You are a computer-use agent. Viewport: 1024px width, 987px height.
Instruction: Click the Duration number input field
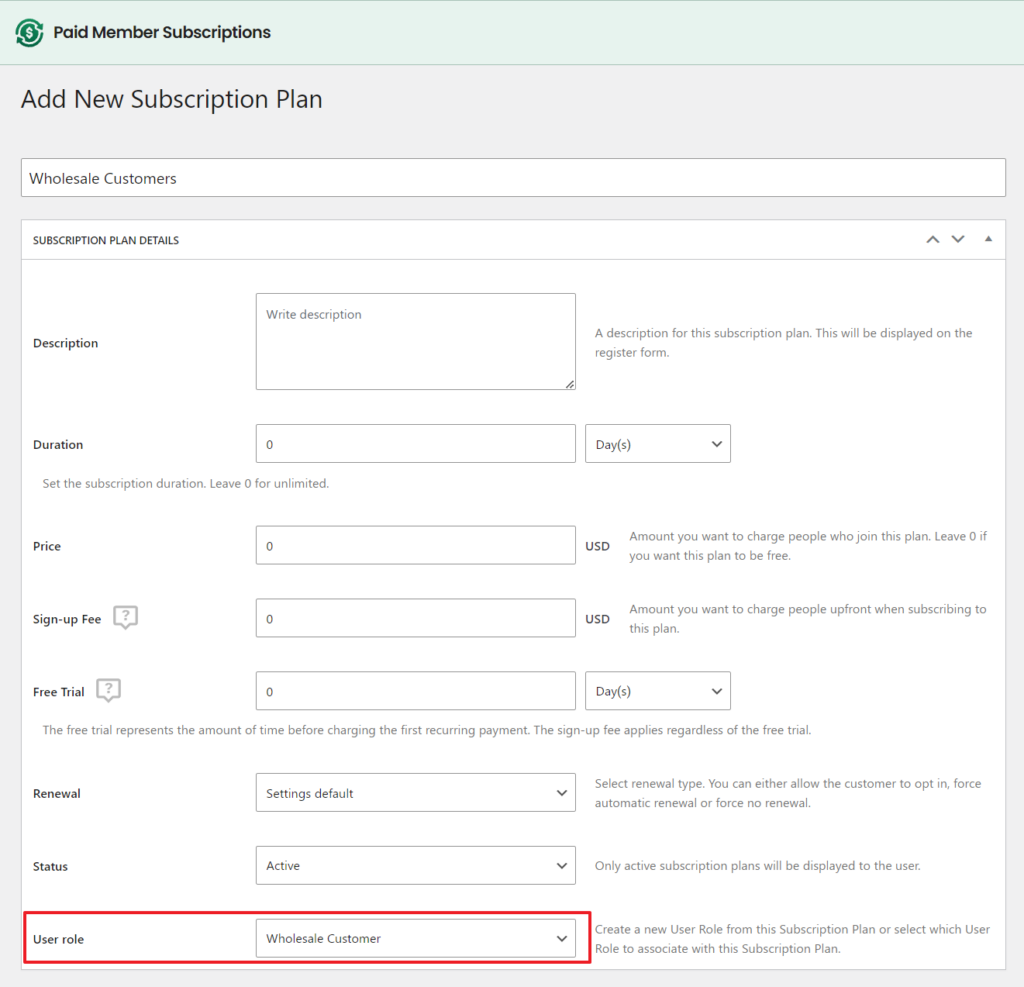(x=415, y=444)
